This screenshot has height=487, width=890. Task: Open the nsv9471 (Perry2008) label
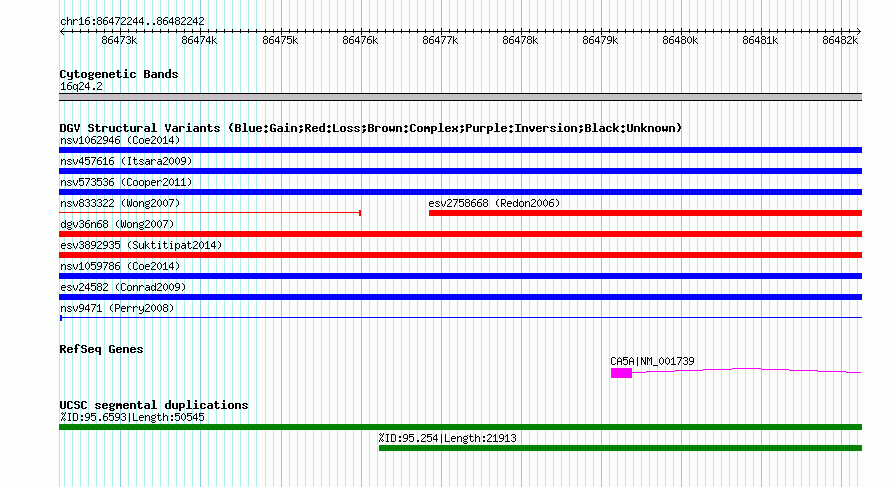[x=117, y=308]
